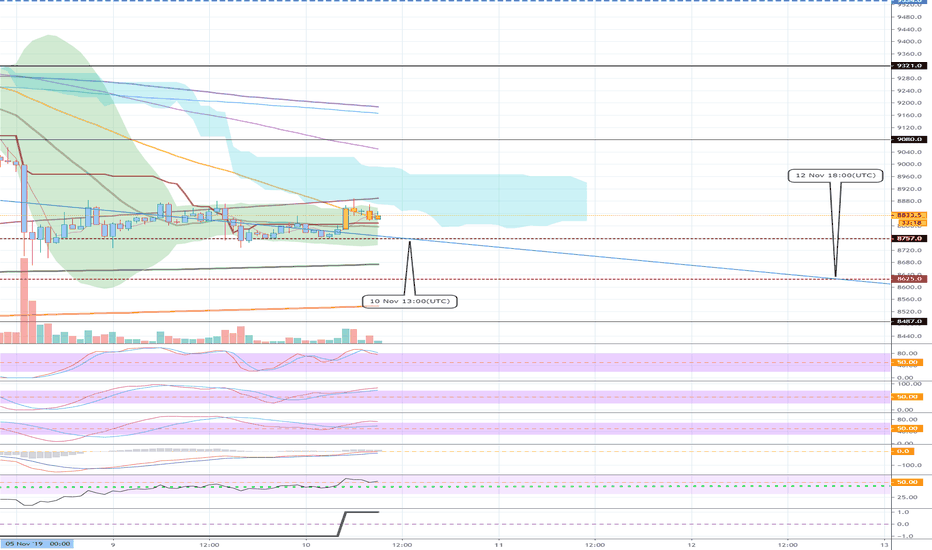Click the -100.0 indicator axis value
This screenshot has height=550, width=932.
pos(909,466)
